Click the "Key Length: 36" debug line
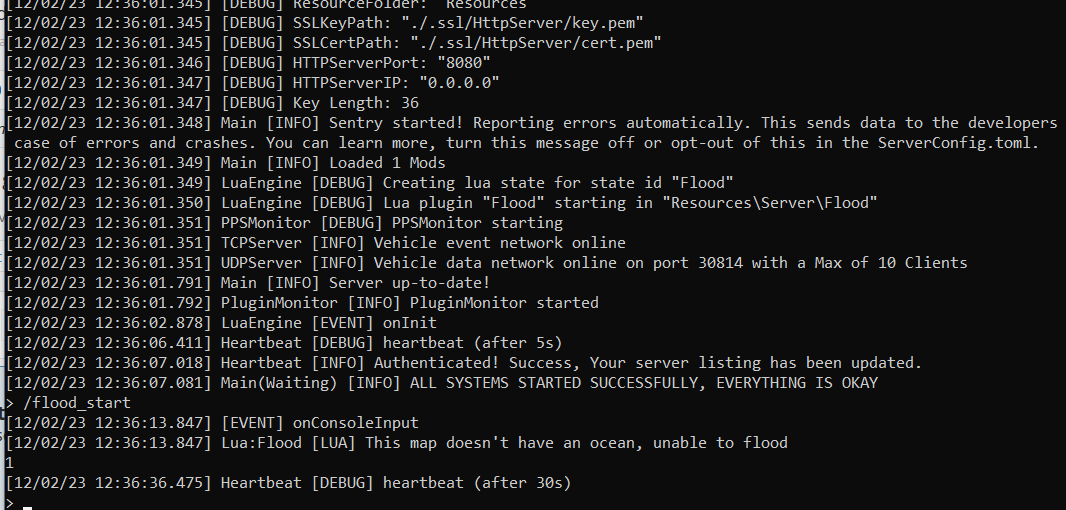Image resolution: width=1066 pixels, height=510 pixels. 355,103
